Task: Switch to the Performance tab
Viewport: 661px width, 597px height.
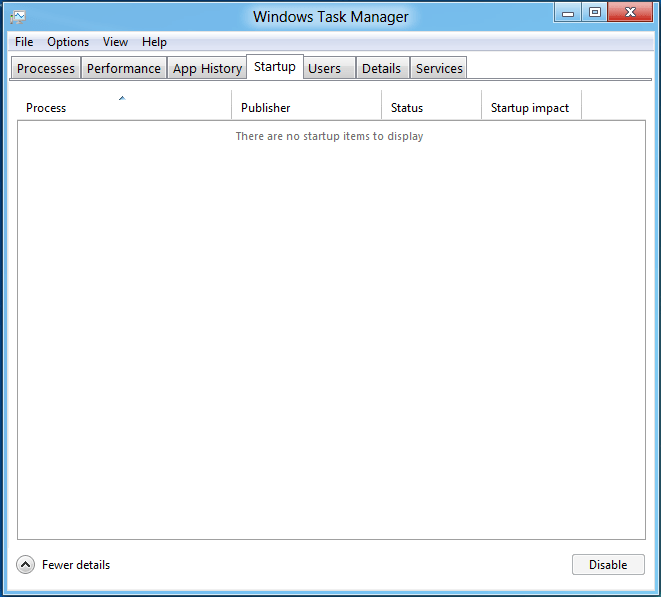Action: [124, 68]
